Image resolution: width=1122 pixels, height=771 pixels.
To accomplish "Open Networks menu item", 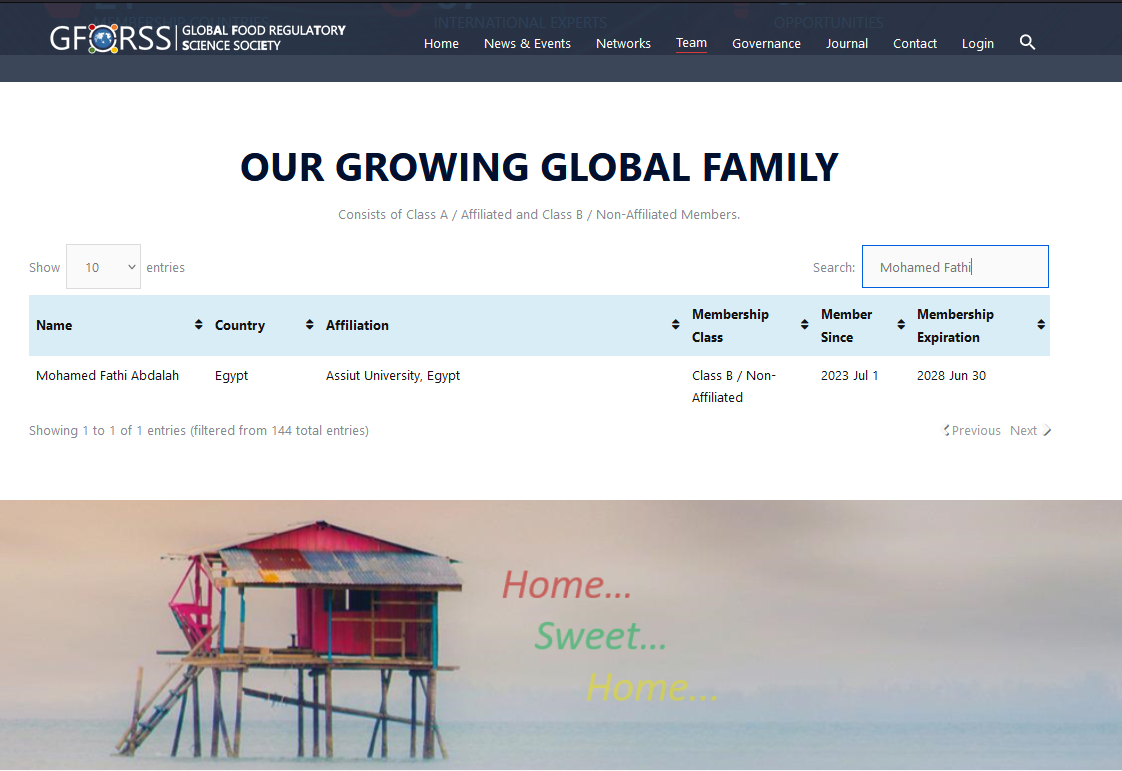I will click(623, 44).
